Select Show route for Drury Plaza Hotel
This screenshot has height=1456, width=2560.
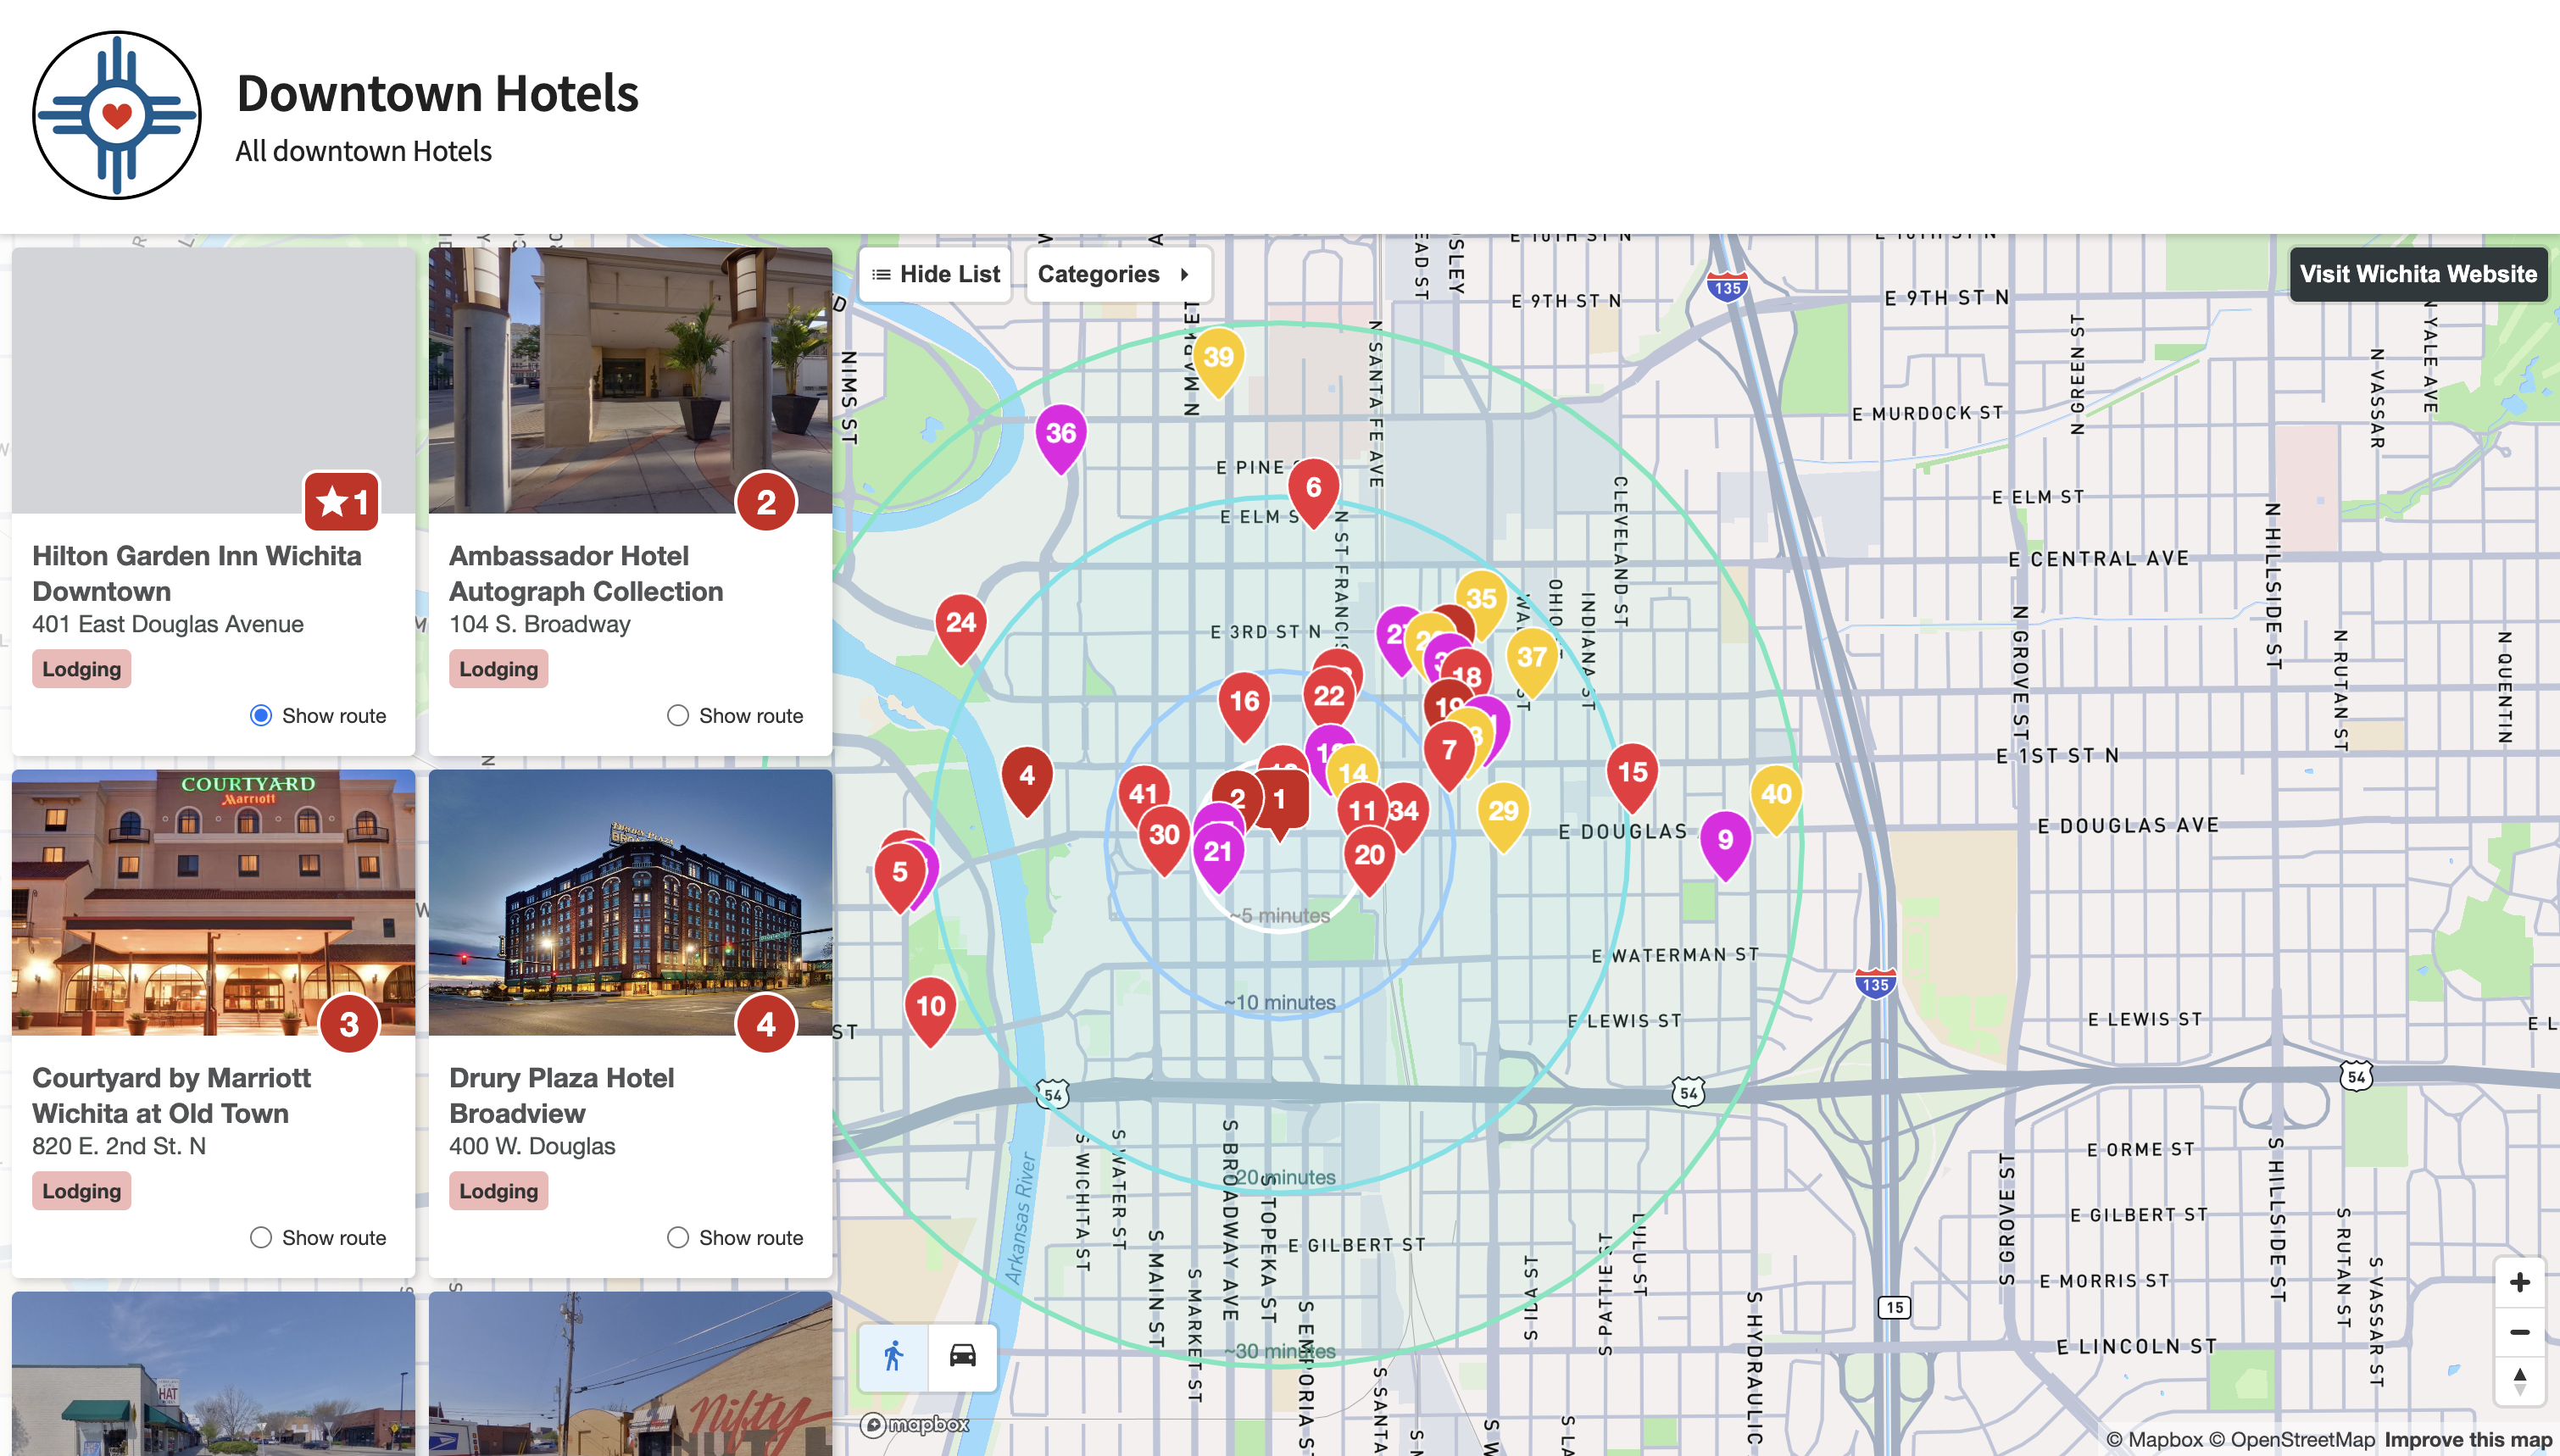click(678, 1238)
